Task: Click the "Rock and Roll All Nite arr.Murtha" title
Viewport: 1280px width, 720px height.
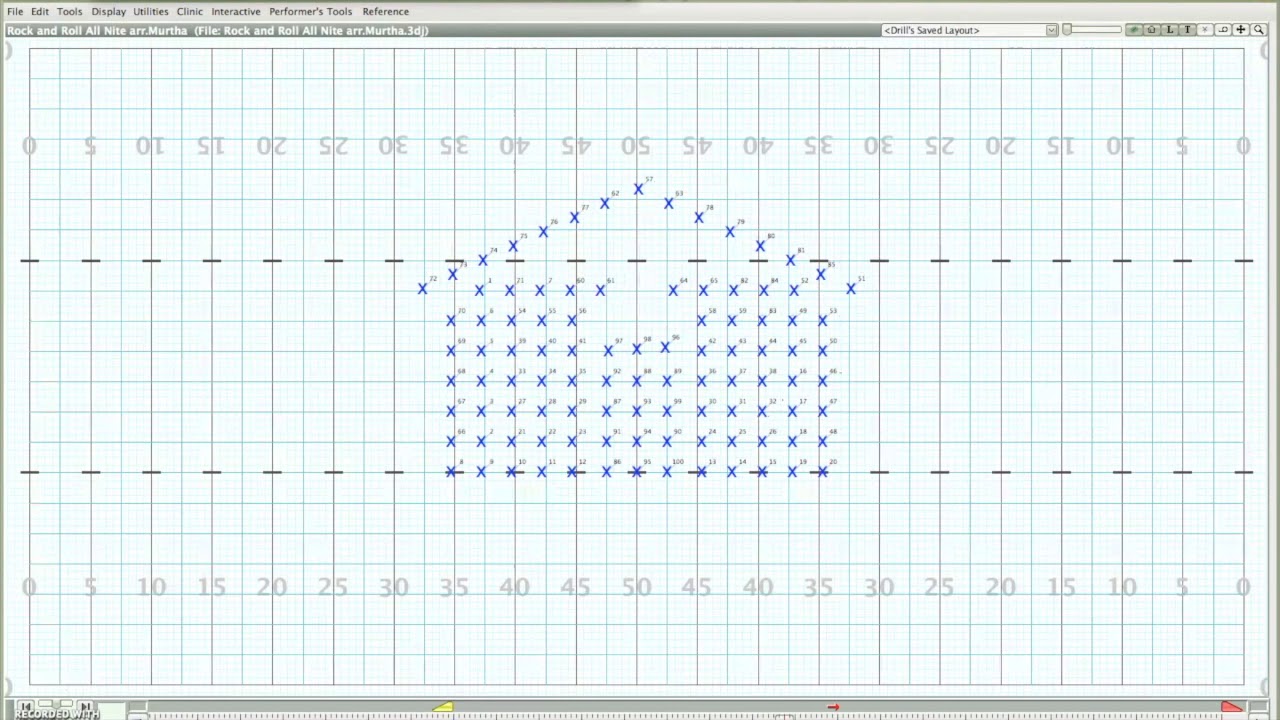Action: point(97,30)
